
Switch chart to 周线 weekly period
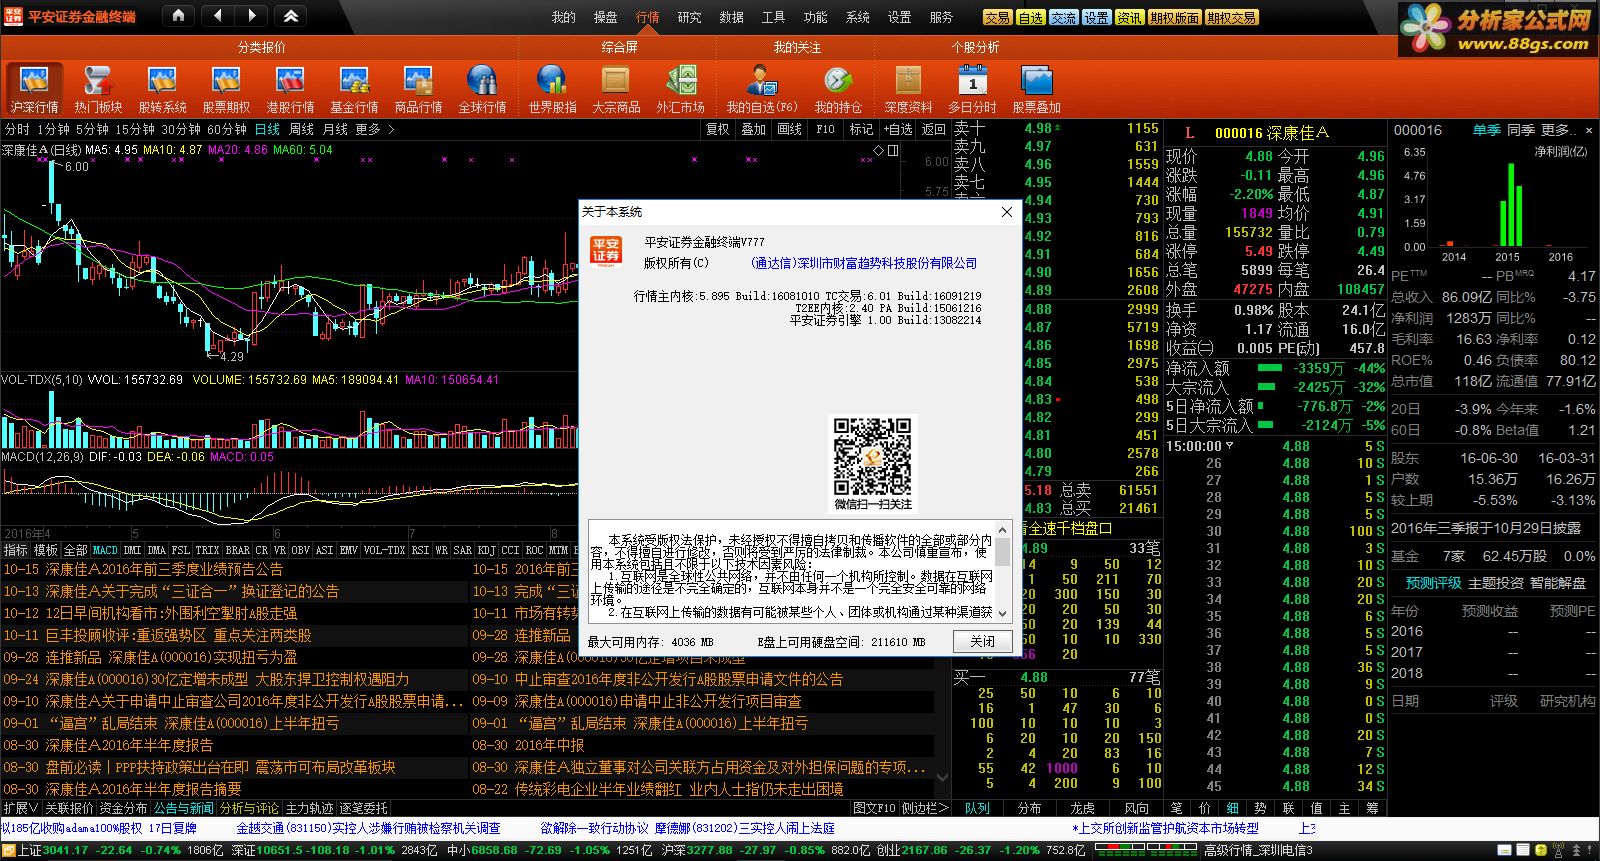pos(302,129)
